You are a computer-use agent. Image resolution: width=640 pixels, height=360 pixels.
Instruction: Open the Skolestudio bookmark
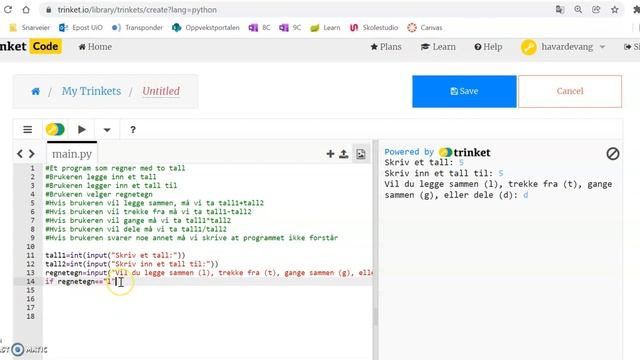[374, 28]
